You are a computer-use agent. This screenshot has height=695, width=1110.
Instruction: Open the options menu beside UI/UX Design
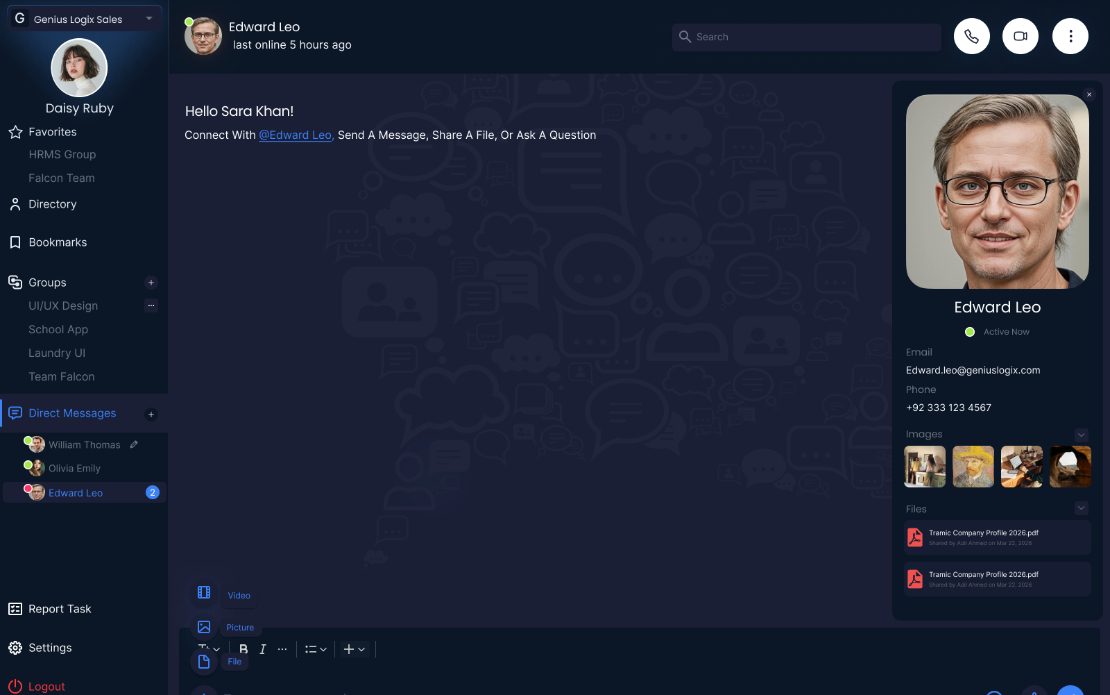click(151, 306)
